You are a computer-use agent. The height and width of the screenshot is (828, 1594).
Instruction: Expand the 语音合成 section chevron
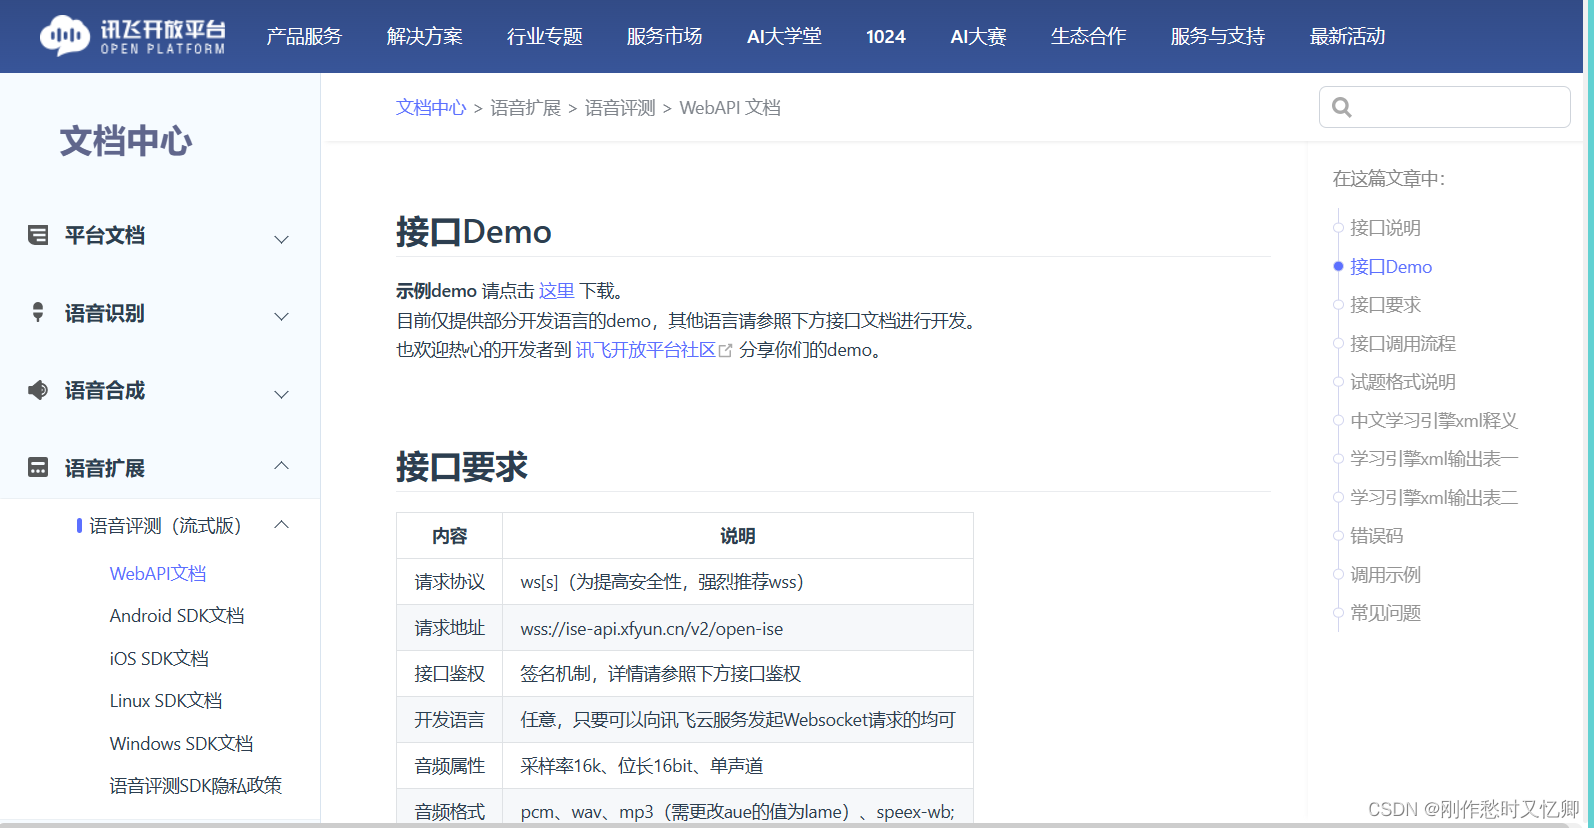pos(282,394)
